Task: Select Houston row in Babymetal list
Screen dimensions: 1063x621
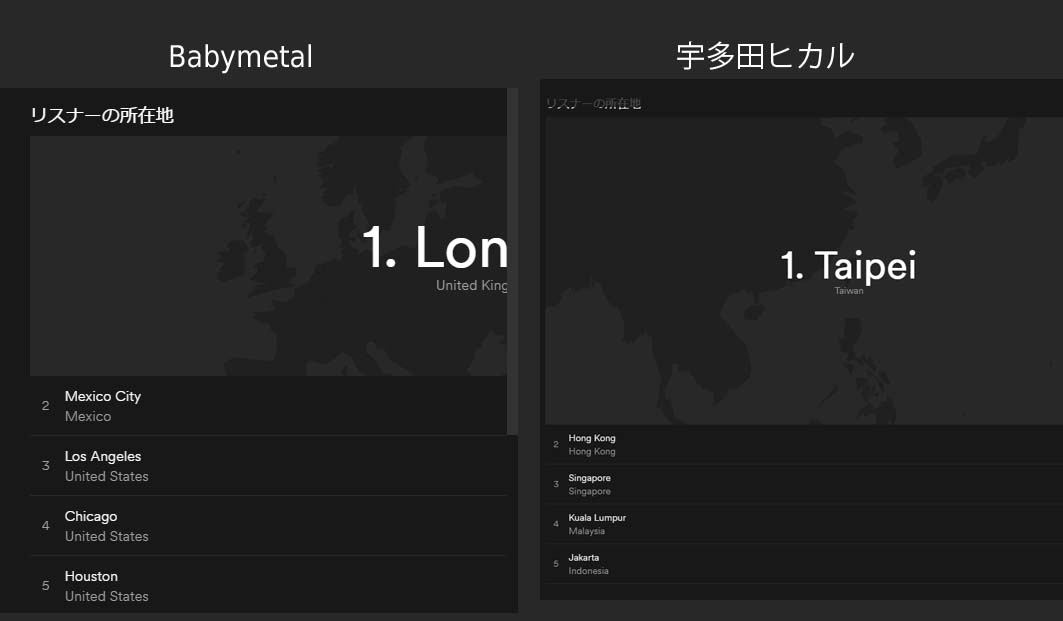Action: (268, 585)
